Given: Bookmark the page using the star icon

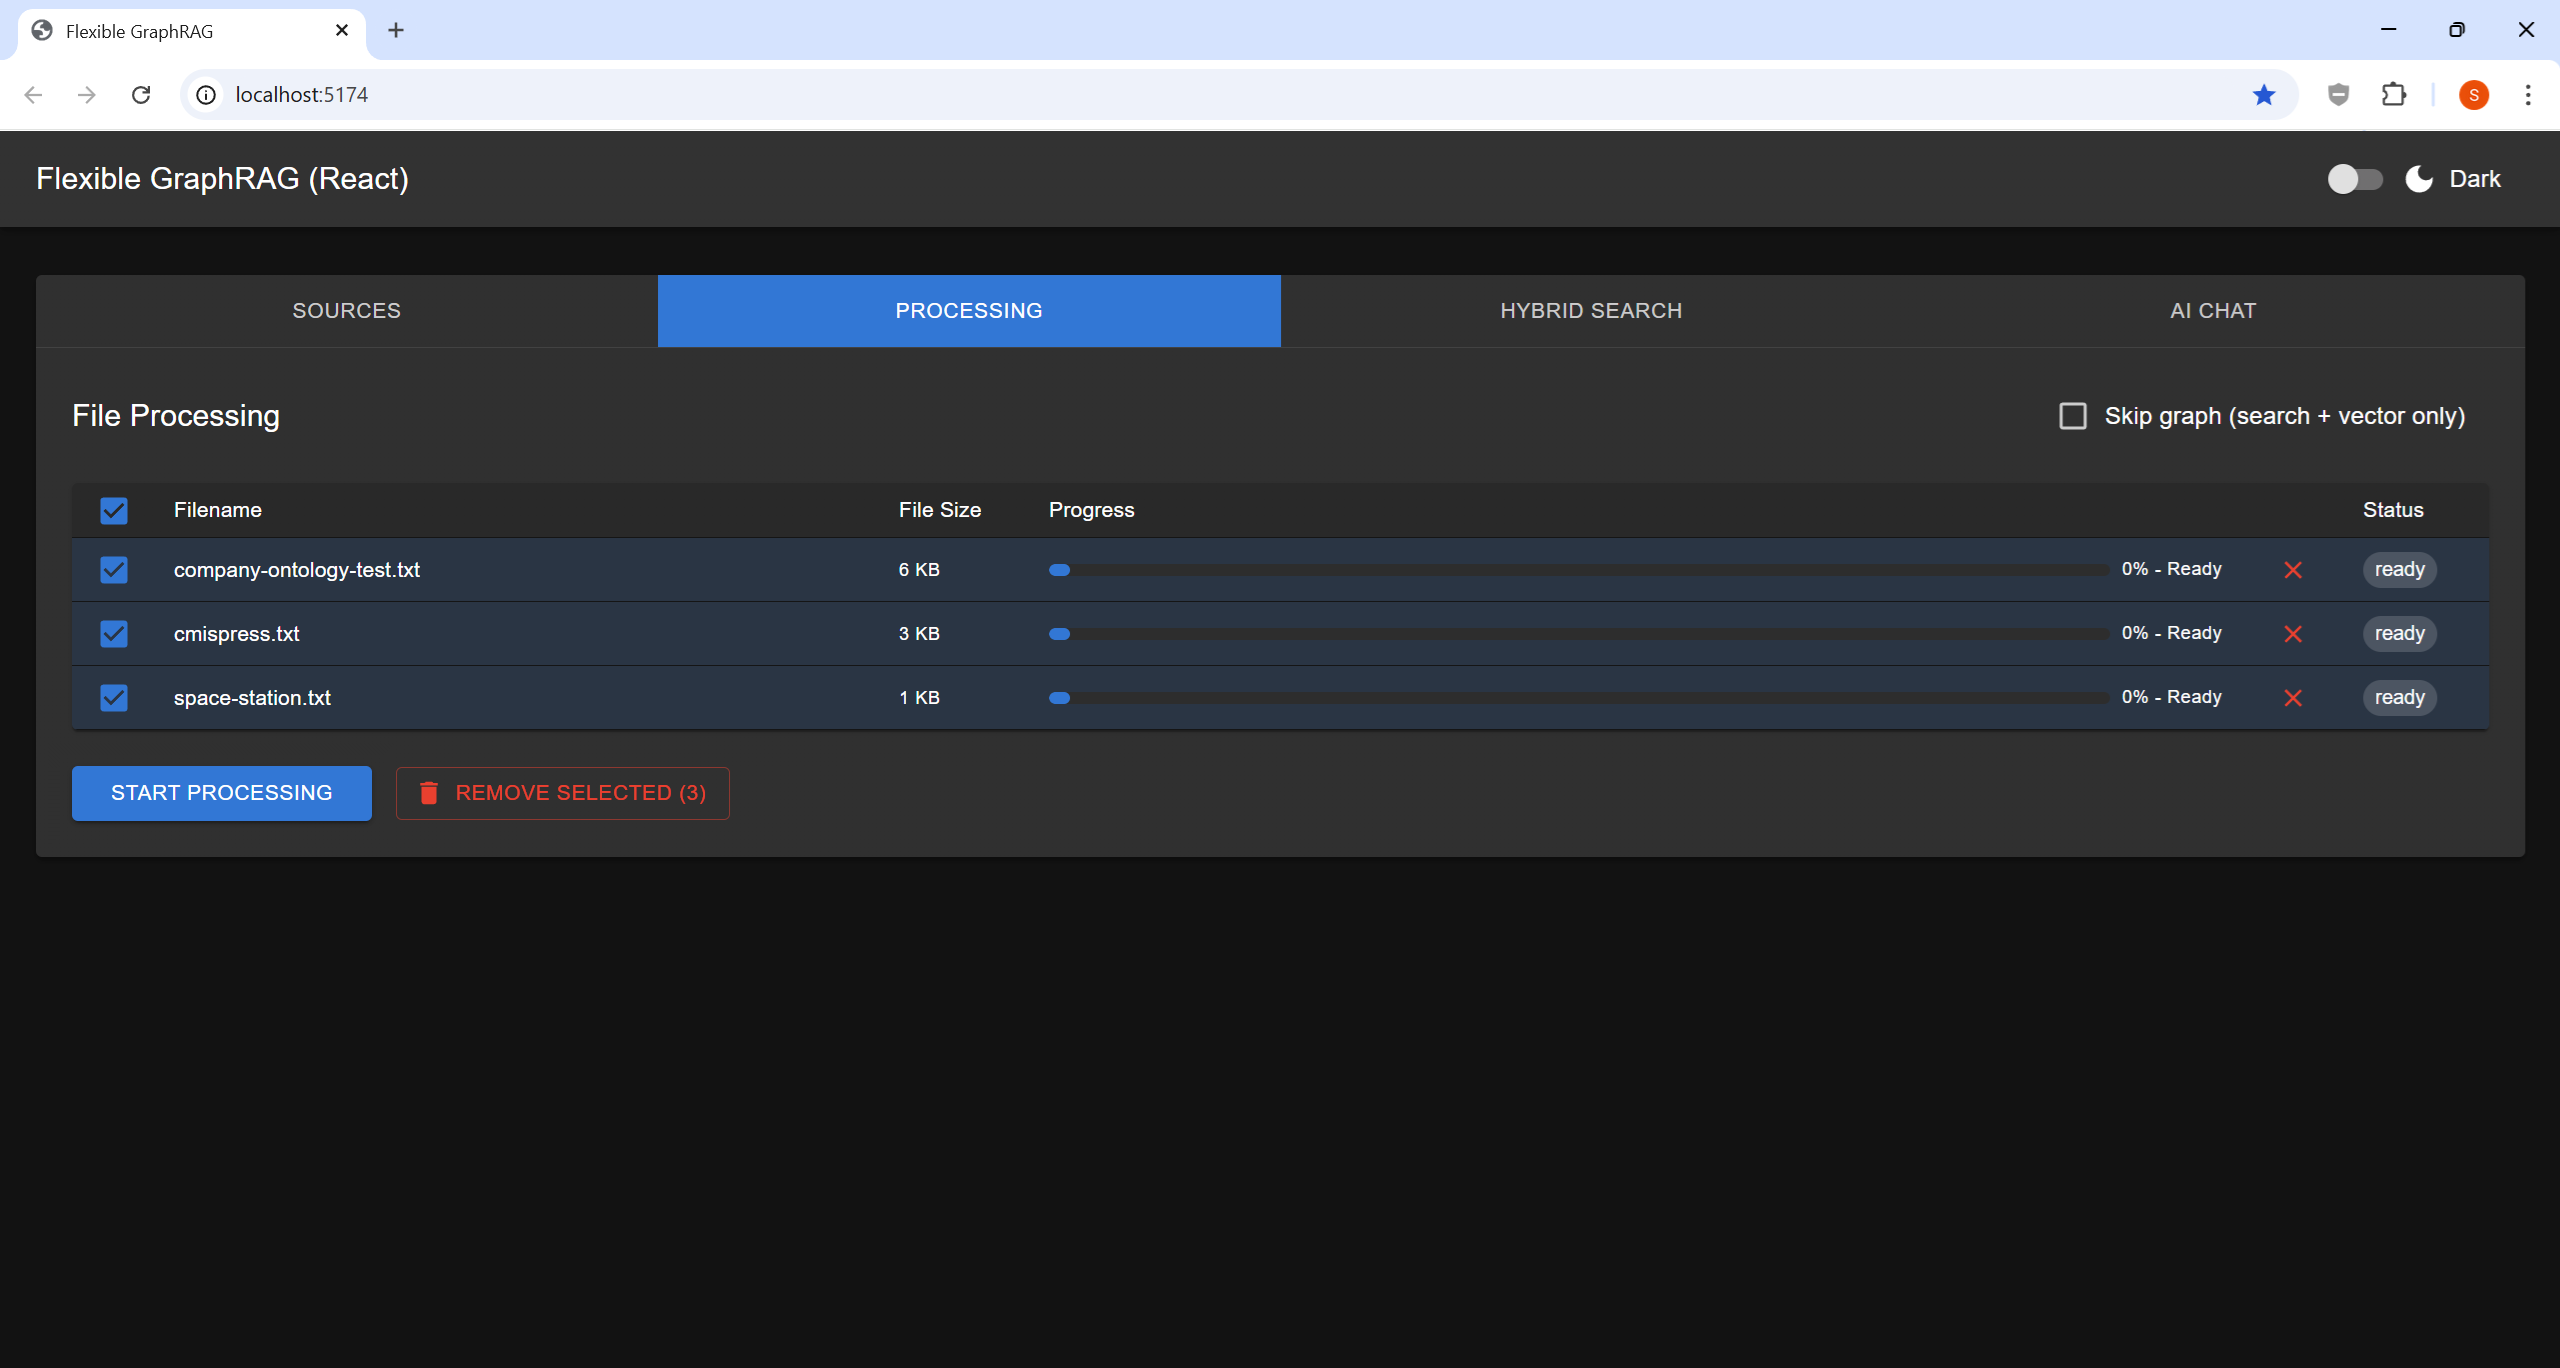Looking at the screenshot, I should pyautogui.click(x=2264, y=94).
